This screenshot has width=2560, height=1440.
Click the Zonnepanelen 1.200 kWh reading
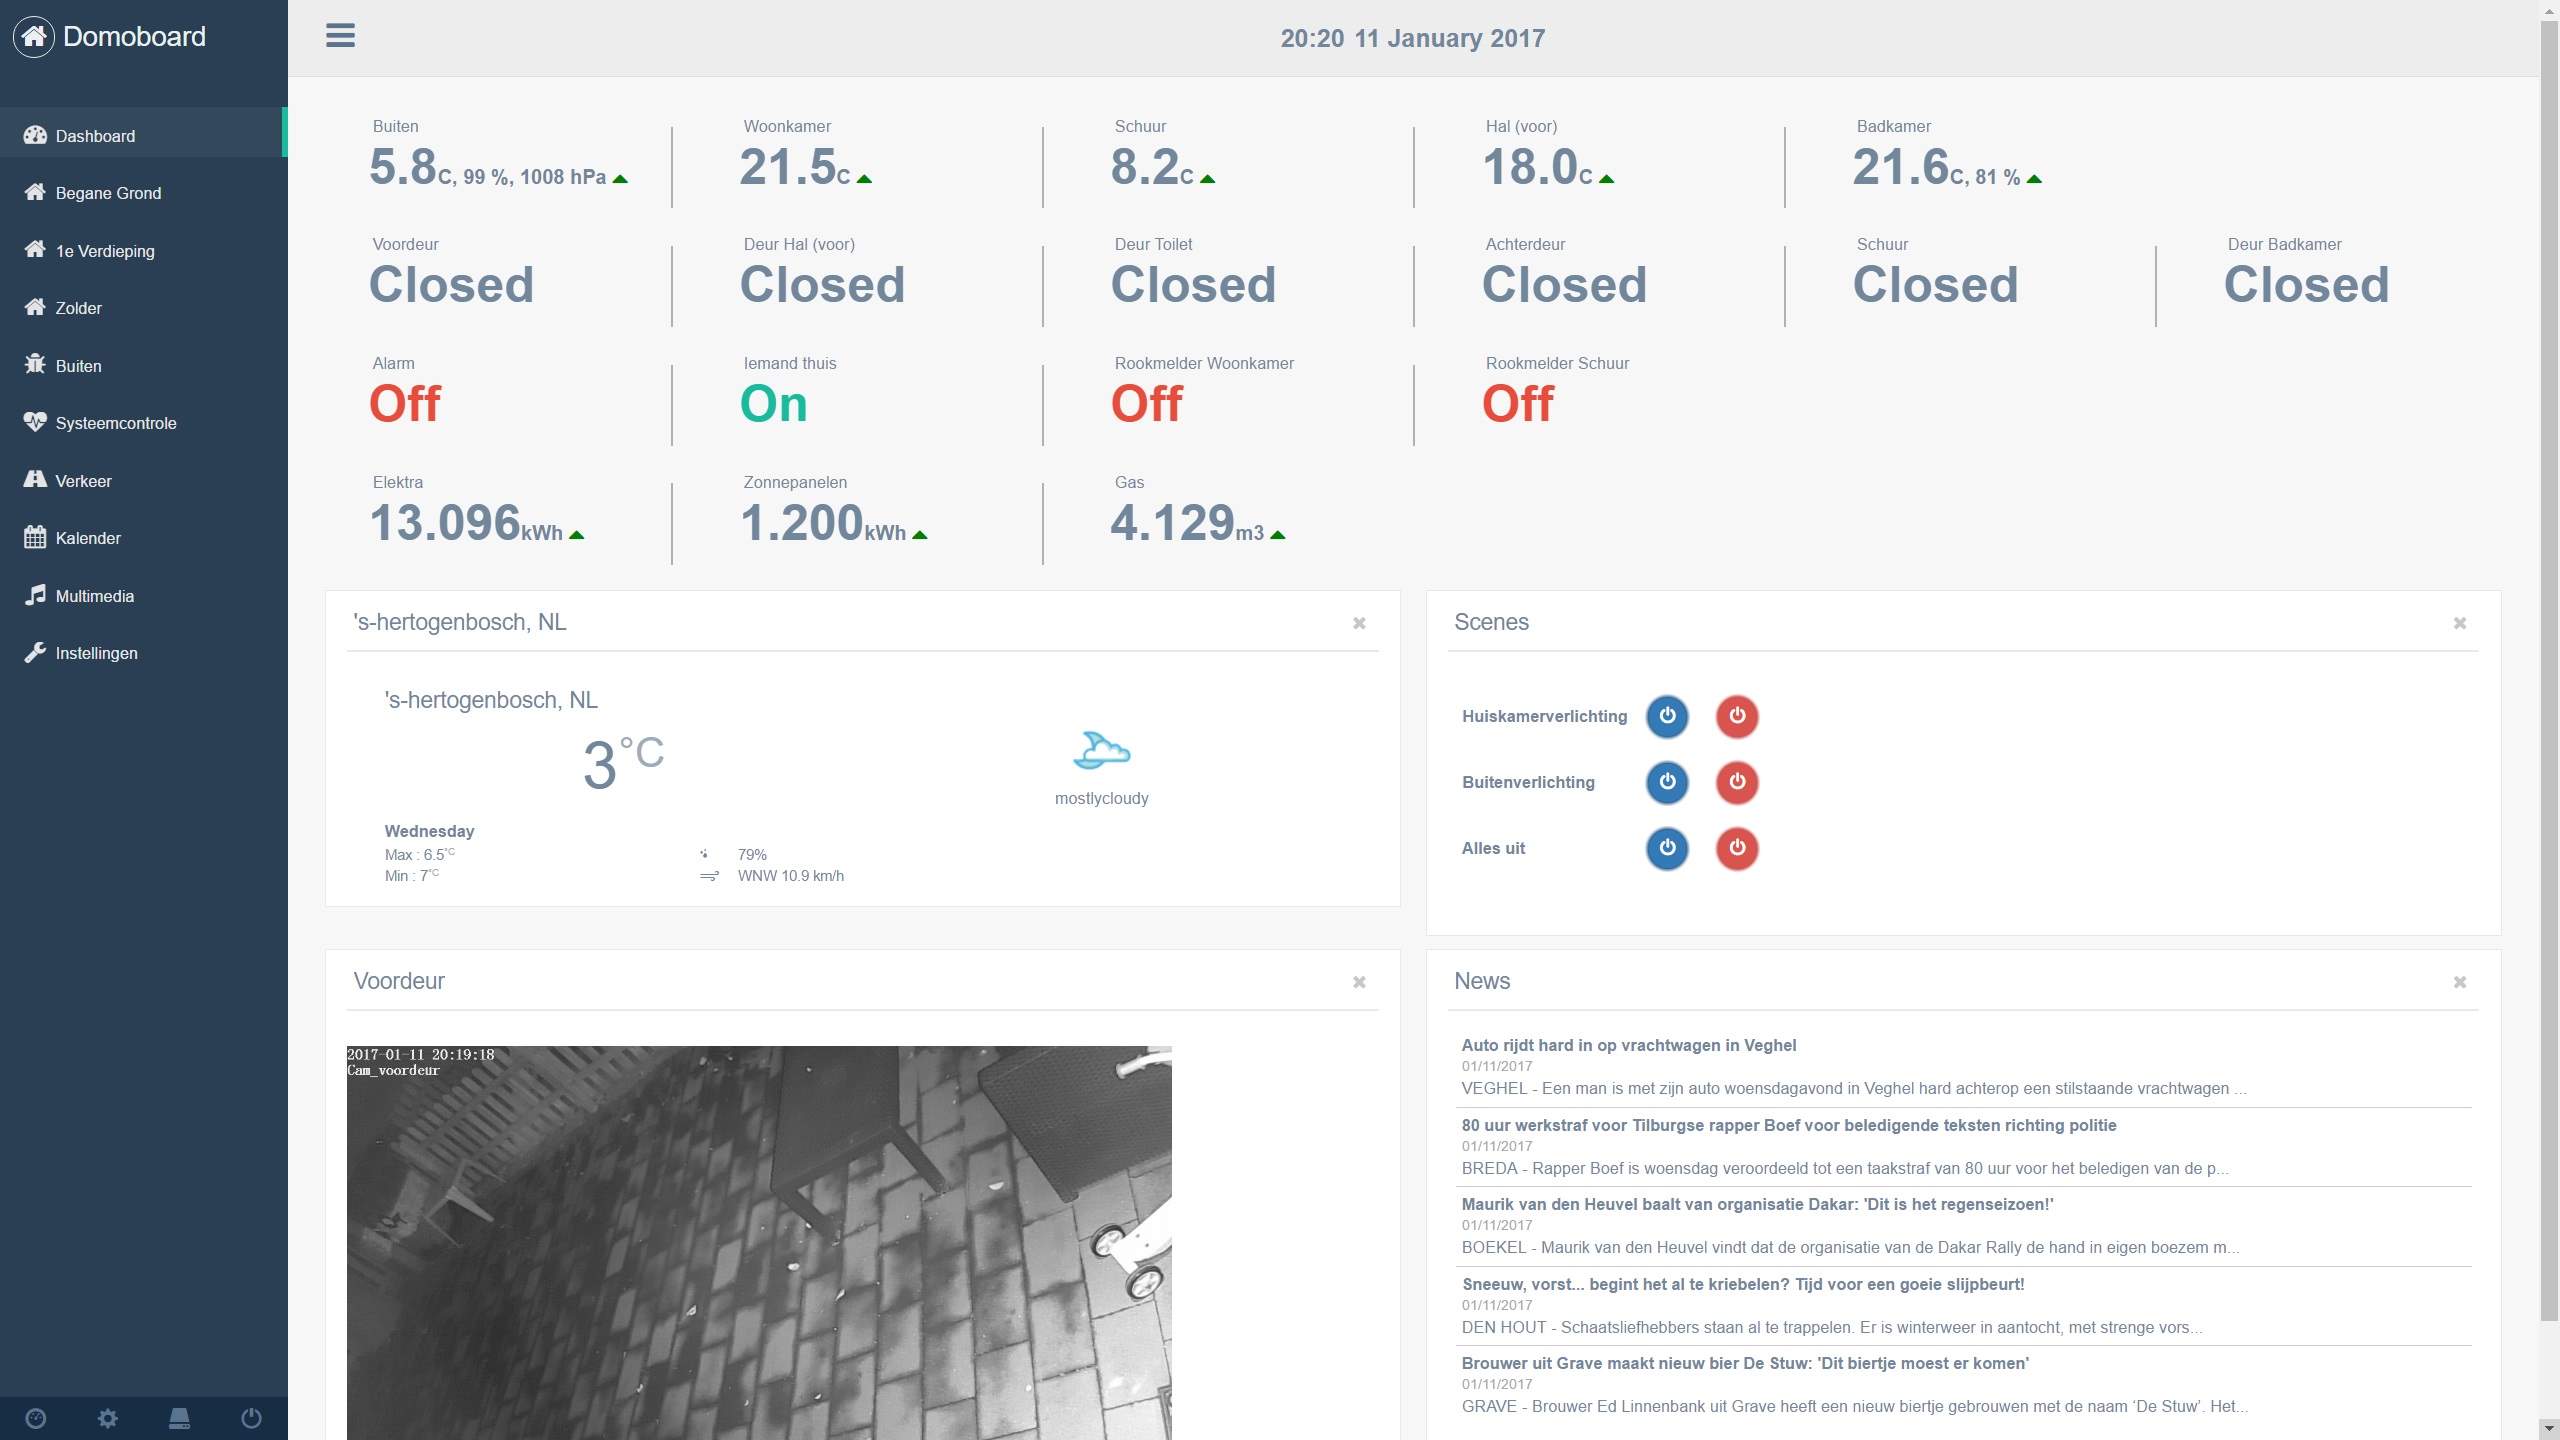tap(823, 523)
